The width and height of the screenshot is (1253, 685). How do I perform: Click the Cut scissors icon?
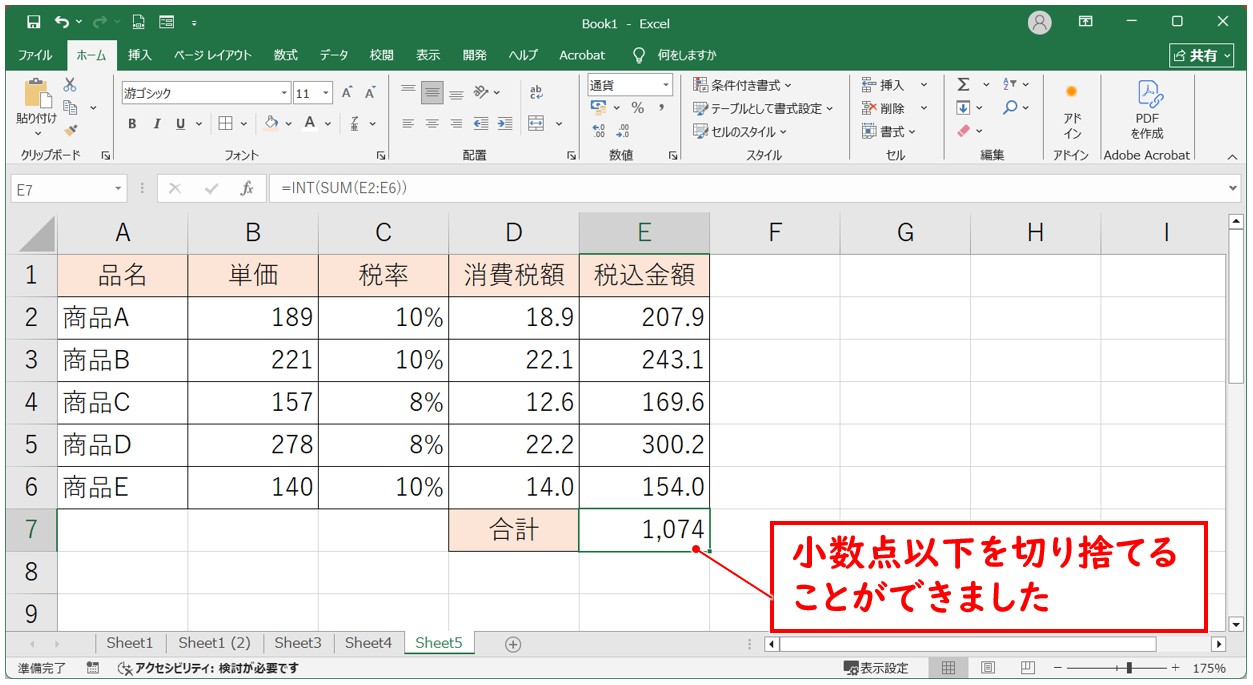click(x=70, y=85)
